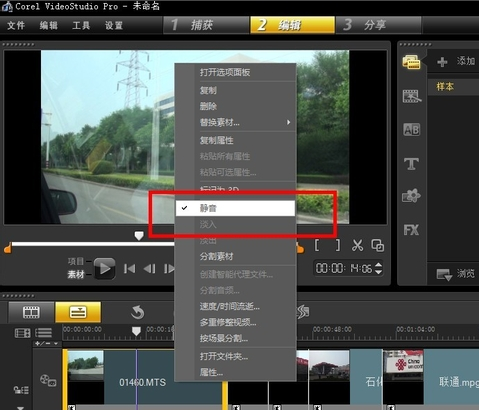Choose 速度/时间流逝 in context menu
The width and height of the screenshot is (479, 410).
click(x=230, y=306)
